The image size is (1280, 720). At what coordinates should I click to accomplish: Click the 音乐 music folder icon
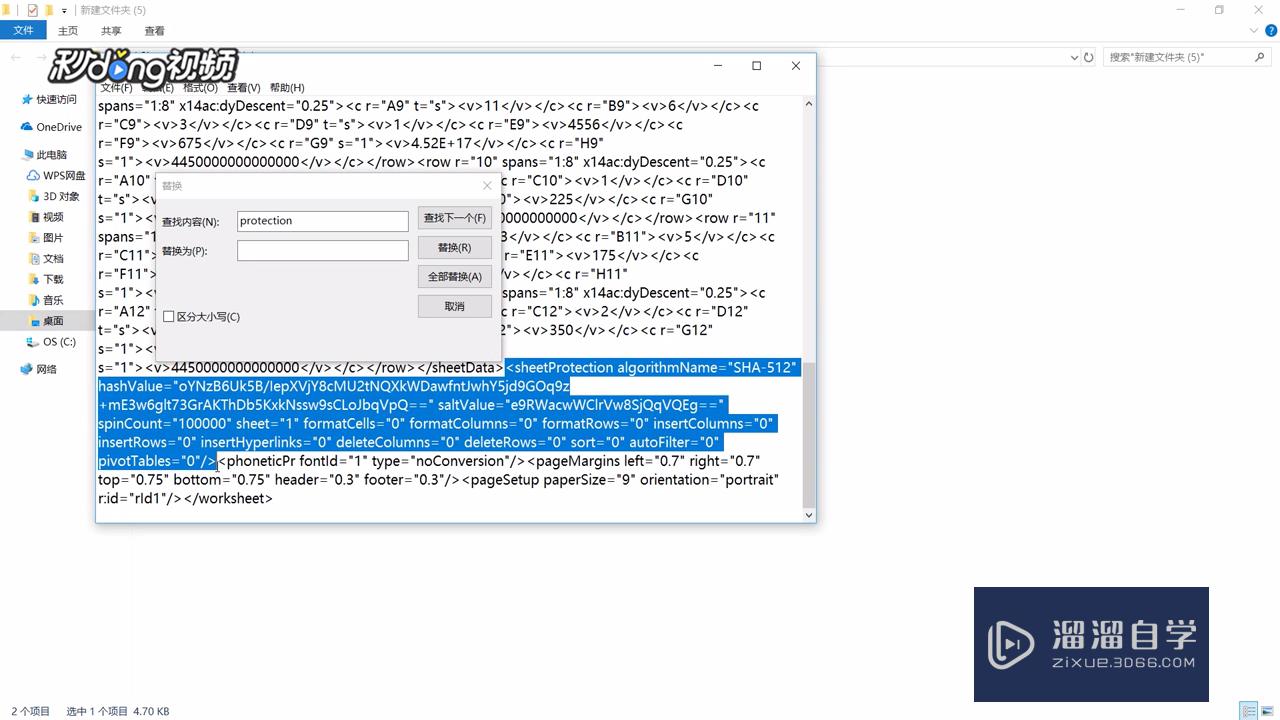[x=33, y=301]
